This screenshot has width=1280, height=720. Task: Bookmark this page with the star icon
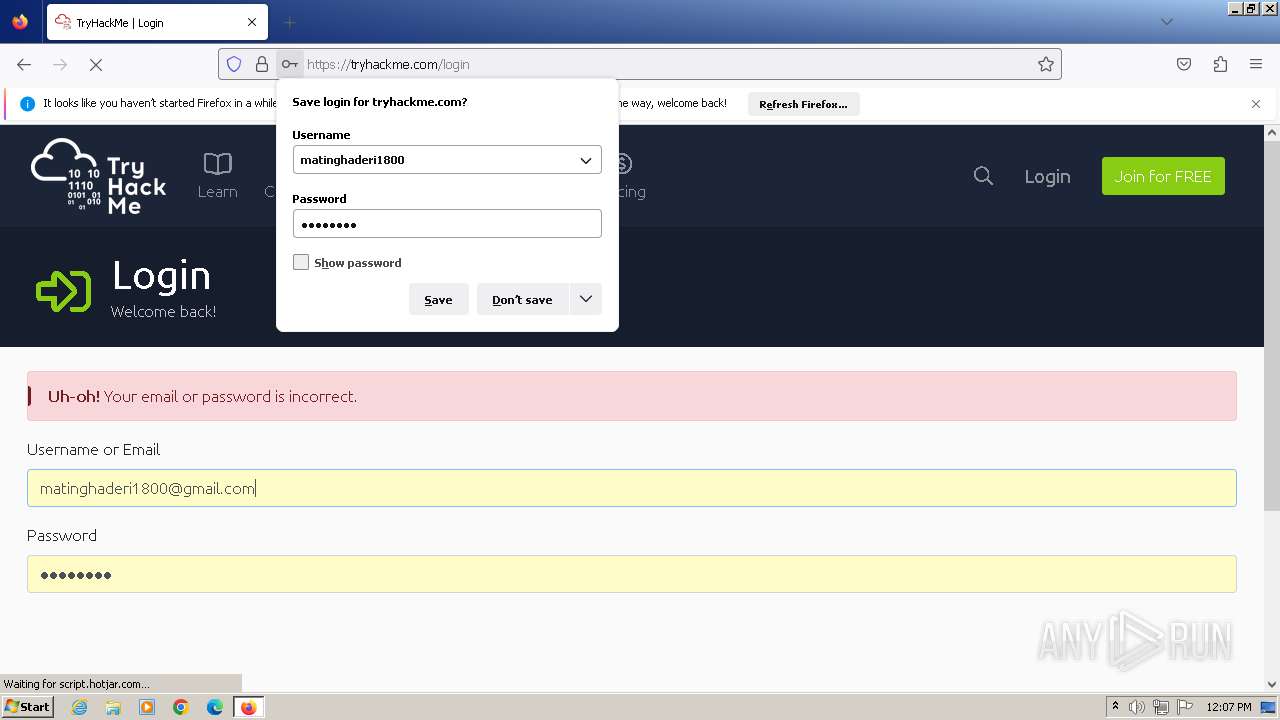point(1046,64)
